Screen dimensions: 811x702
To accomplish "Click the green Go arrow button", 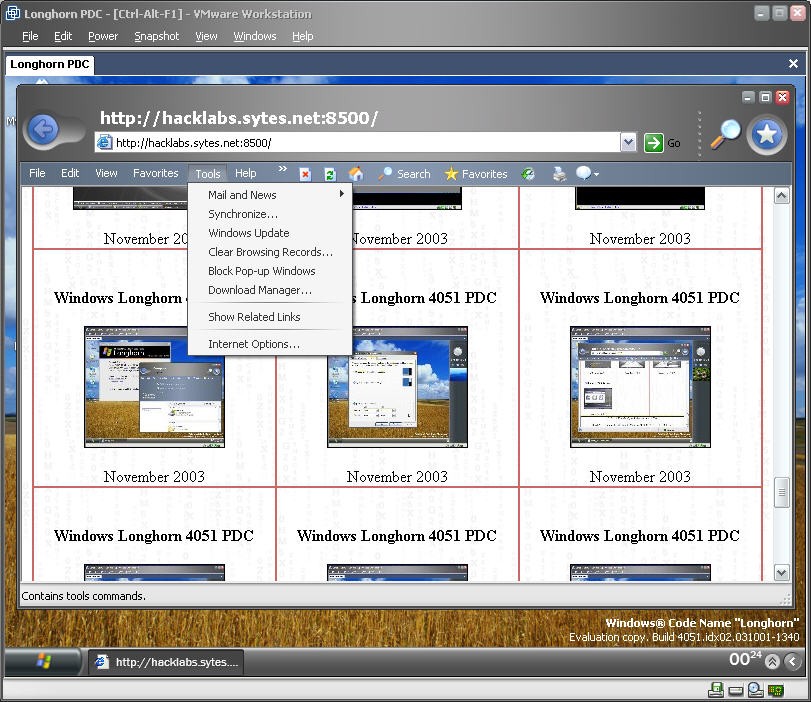I will click(654, 143).
